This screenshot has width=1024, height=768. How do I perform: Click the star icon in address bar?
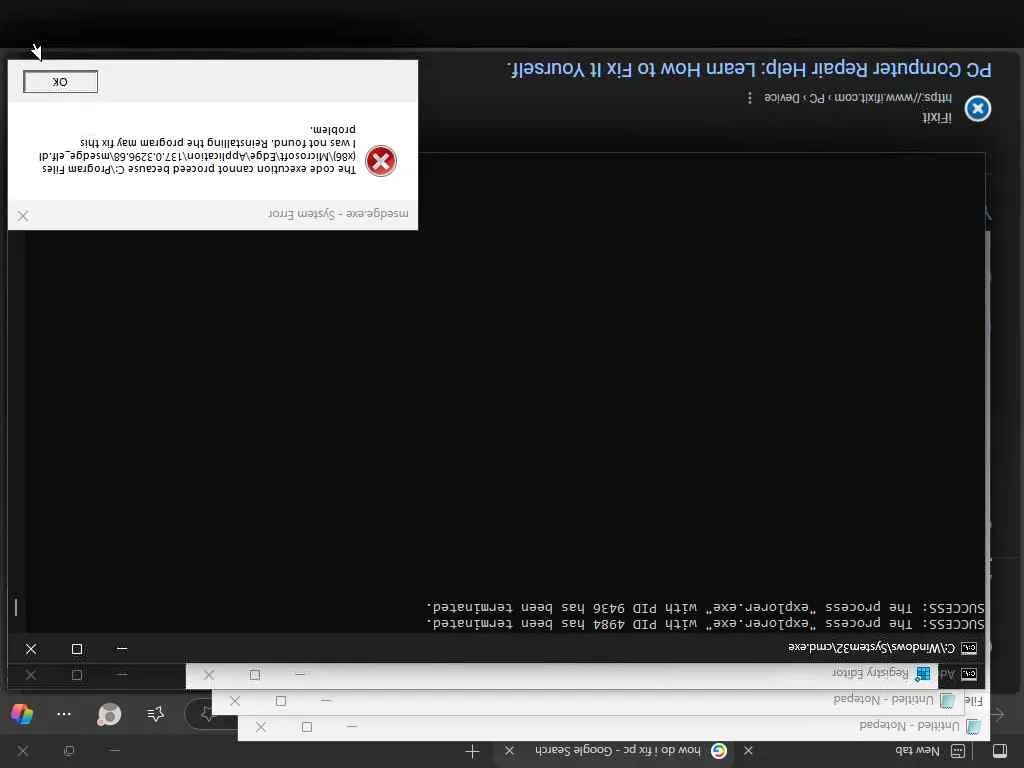(206, 714)
